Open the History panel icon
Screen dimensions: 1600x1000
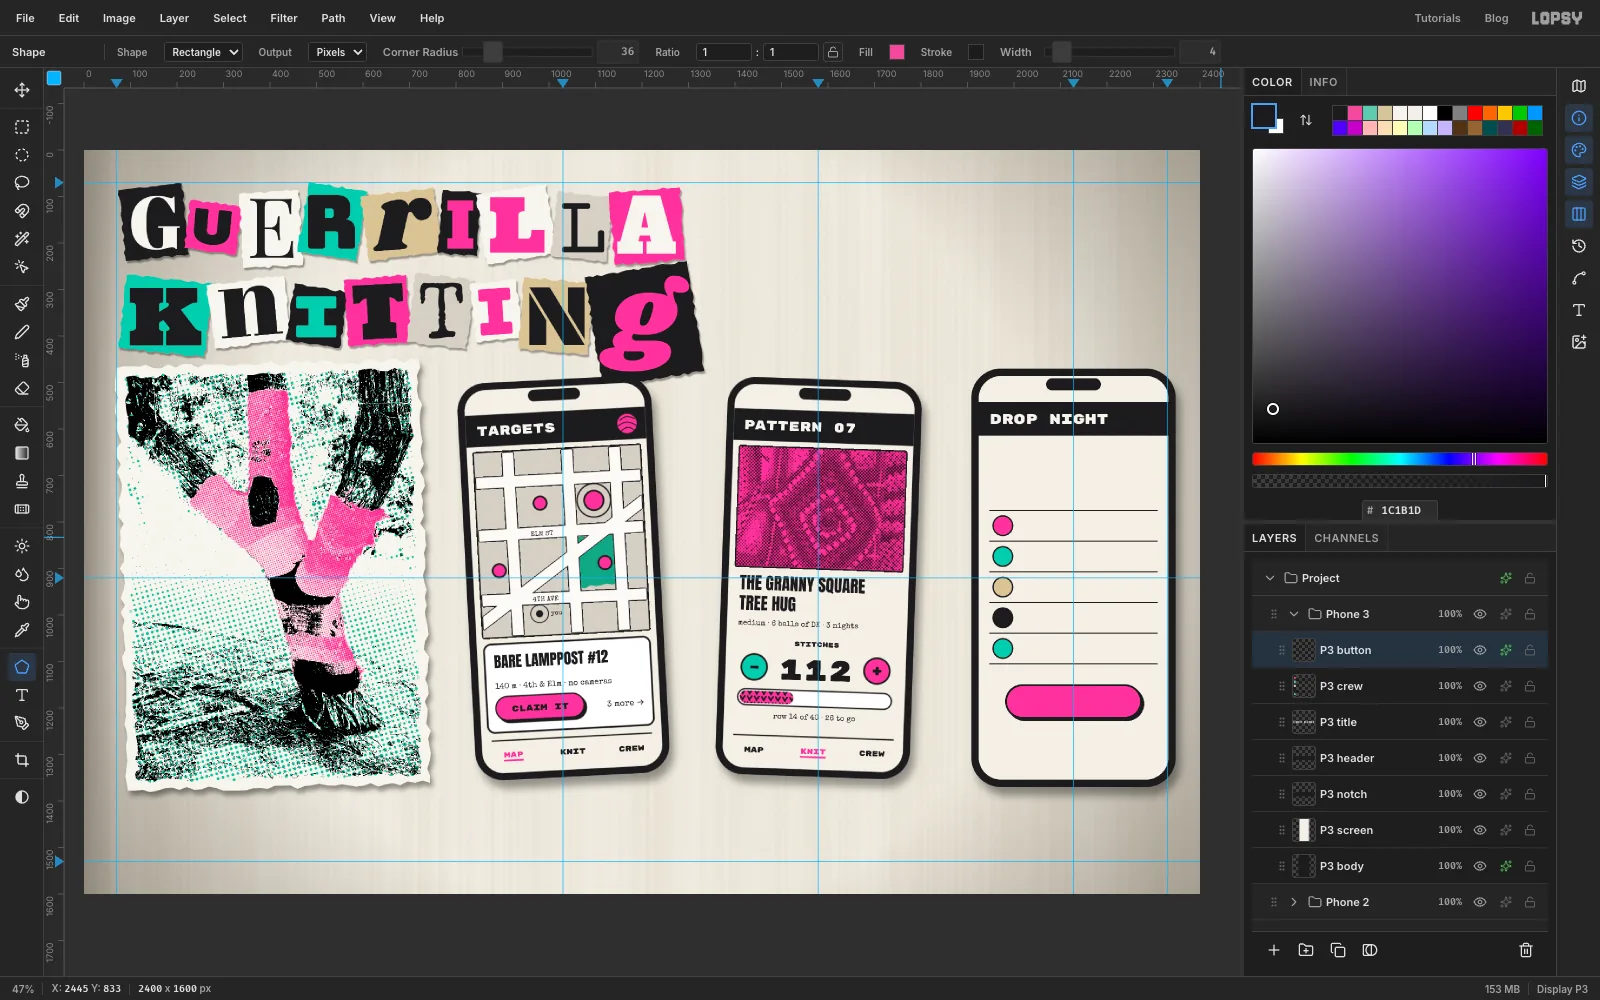pyautogui.click(x=1579, y=246)
